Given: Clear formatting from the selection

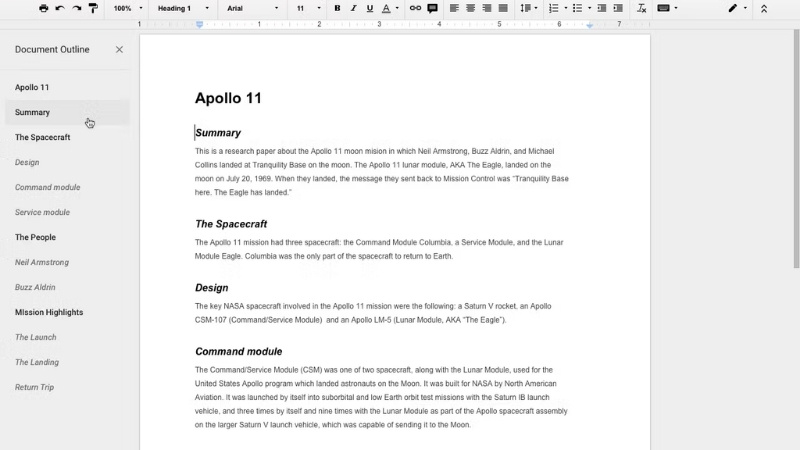Looking at the screenshot, I should coord(641,8).
